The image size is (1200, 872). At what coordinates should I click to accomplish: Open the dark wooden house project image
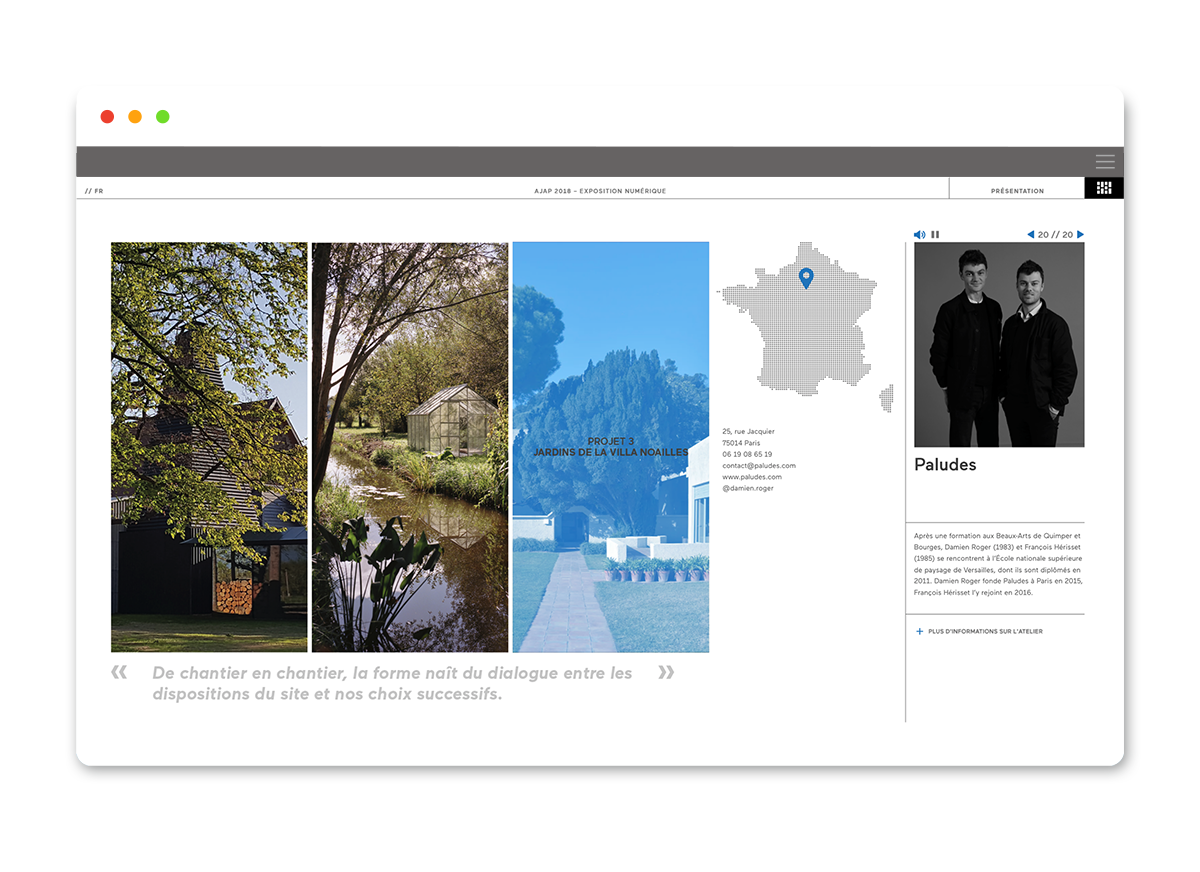tap(209, 447)
